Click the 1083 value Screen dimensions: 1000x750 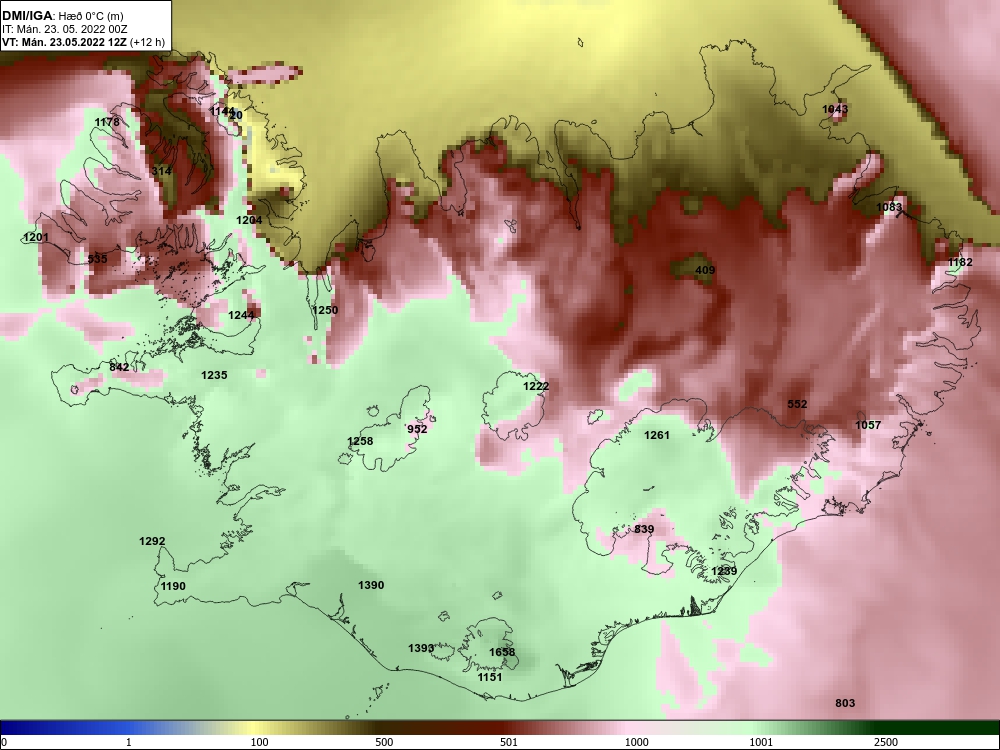tap(889, 207)
